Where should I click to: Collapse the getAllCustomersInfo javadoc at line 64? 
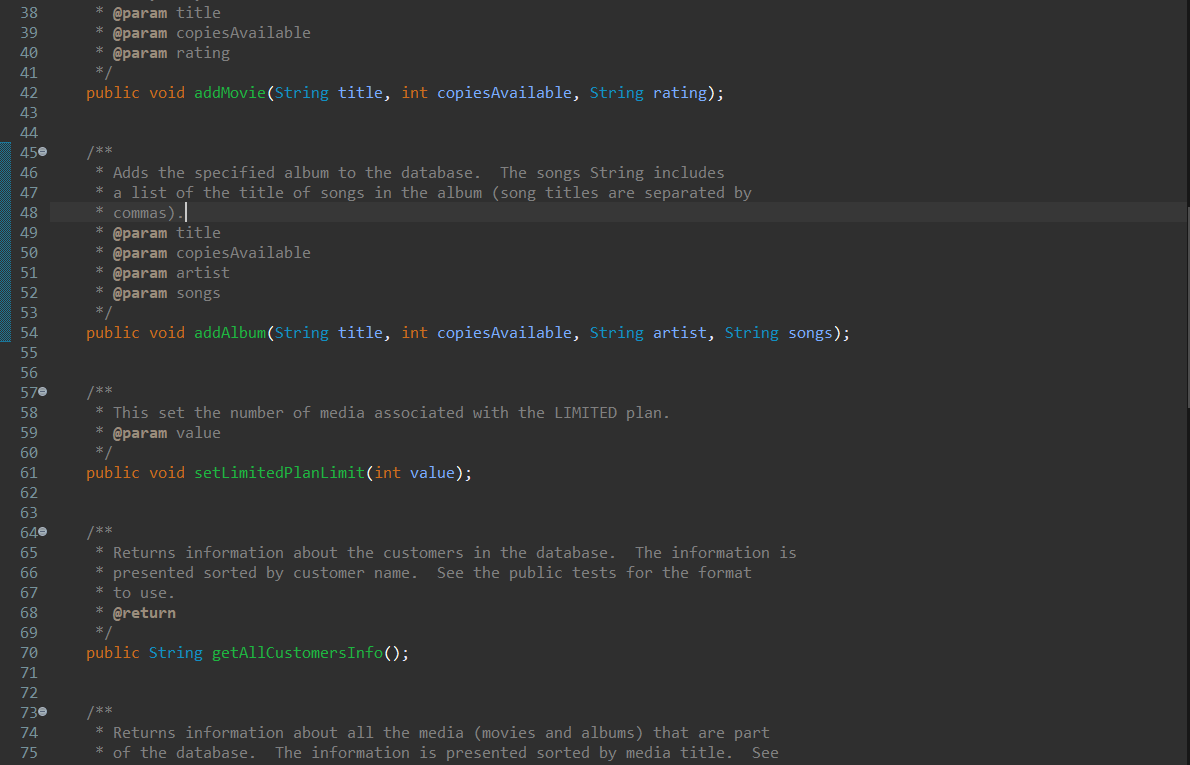pyautogui.click(x=40, y=532)
